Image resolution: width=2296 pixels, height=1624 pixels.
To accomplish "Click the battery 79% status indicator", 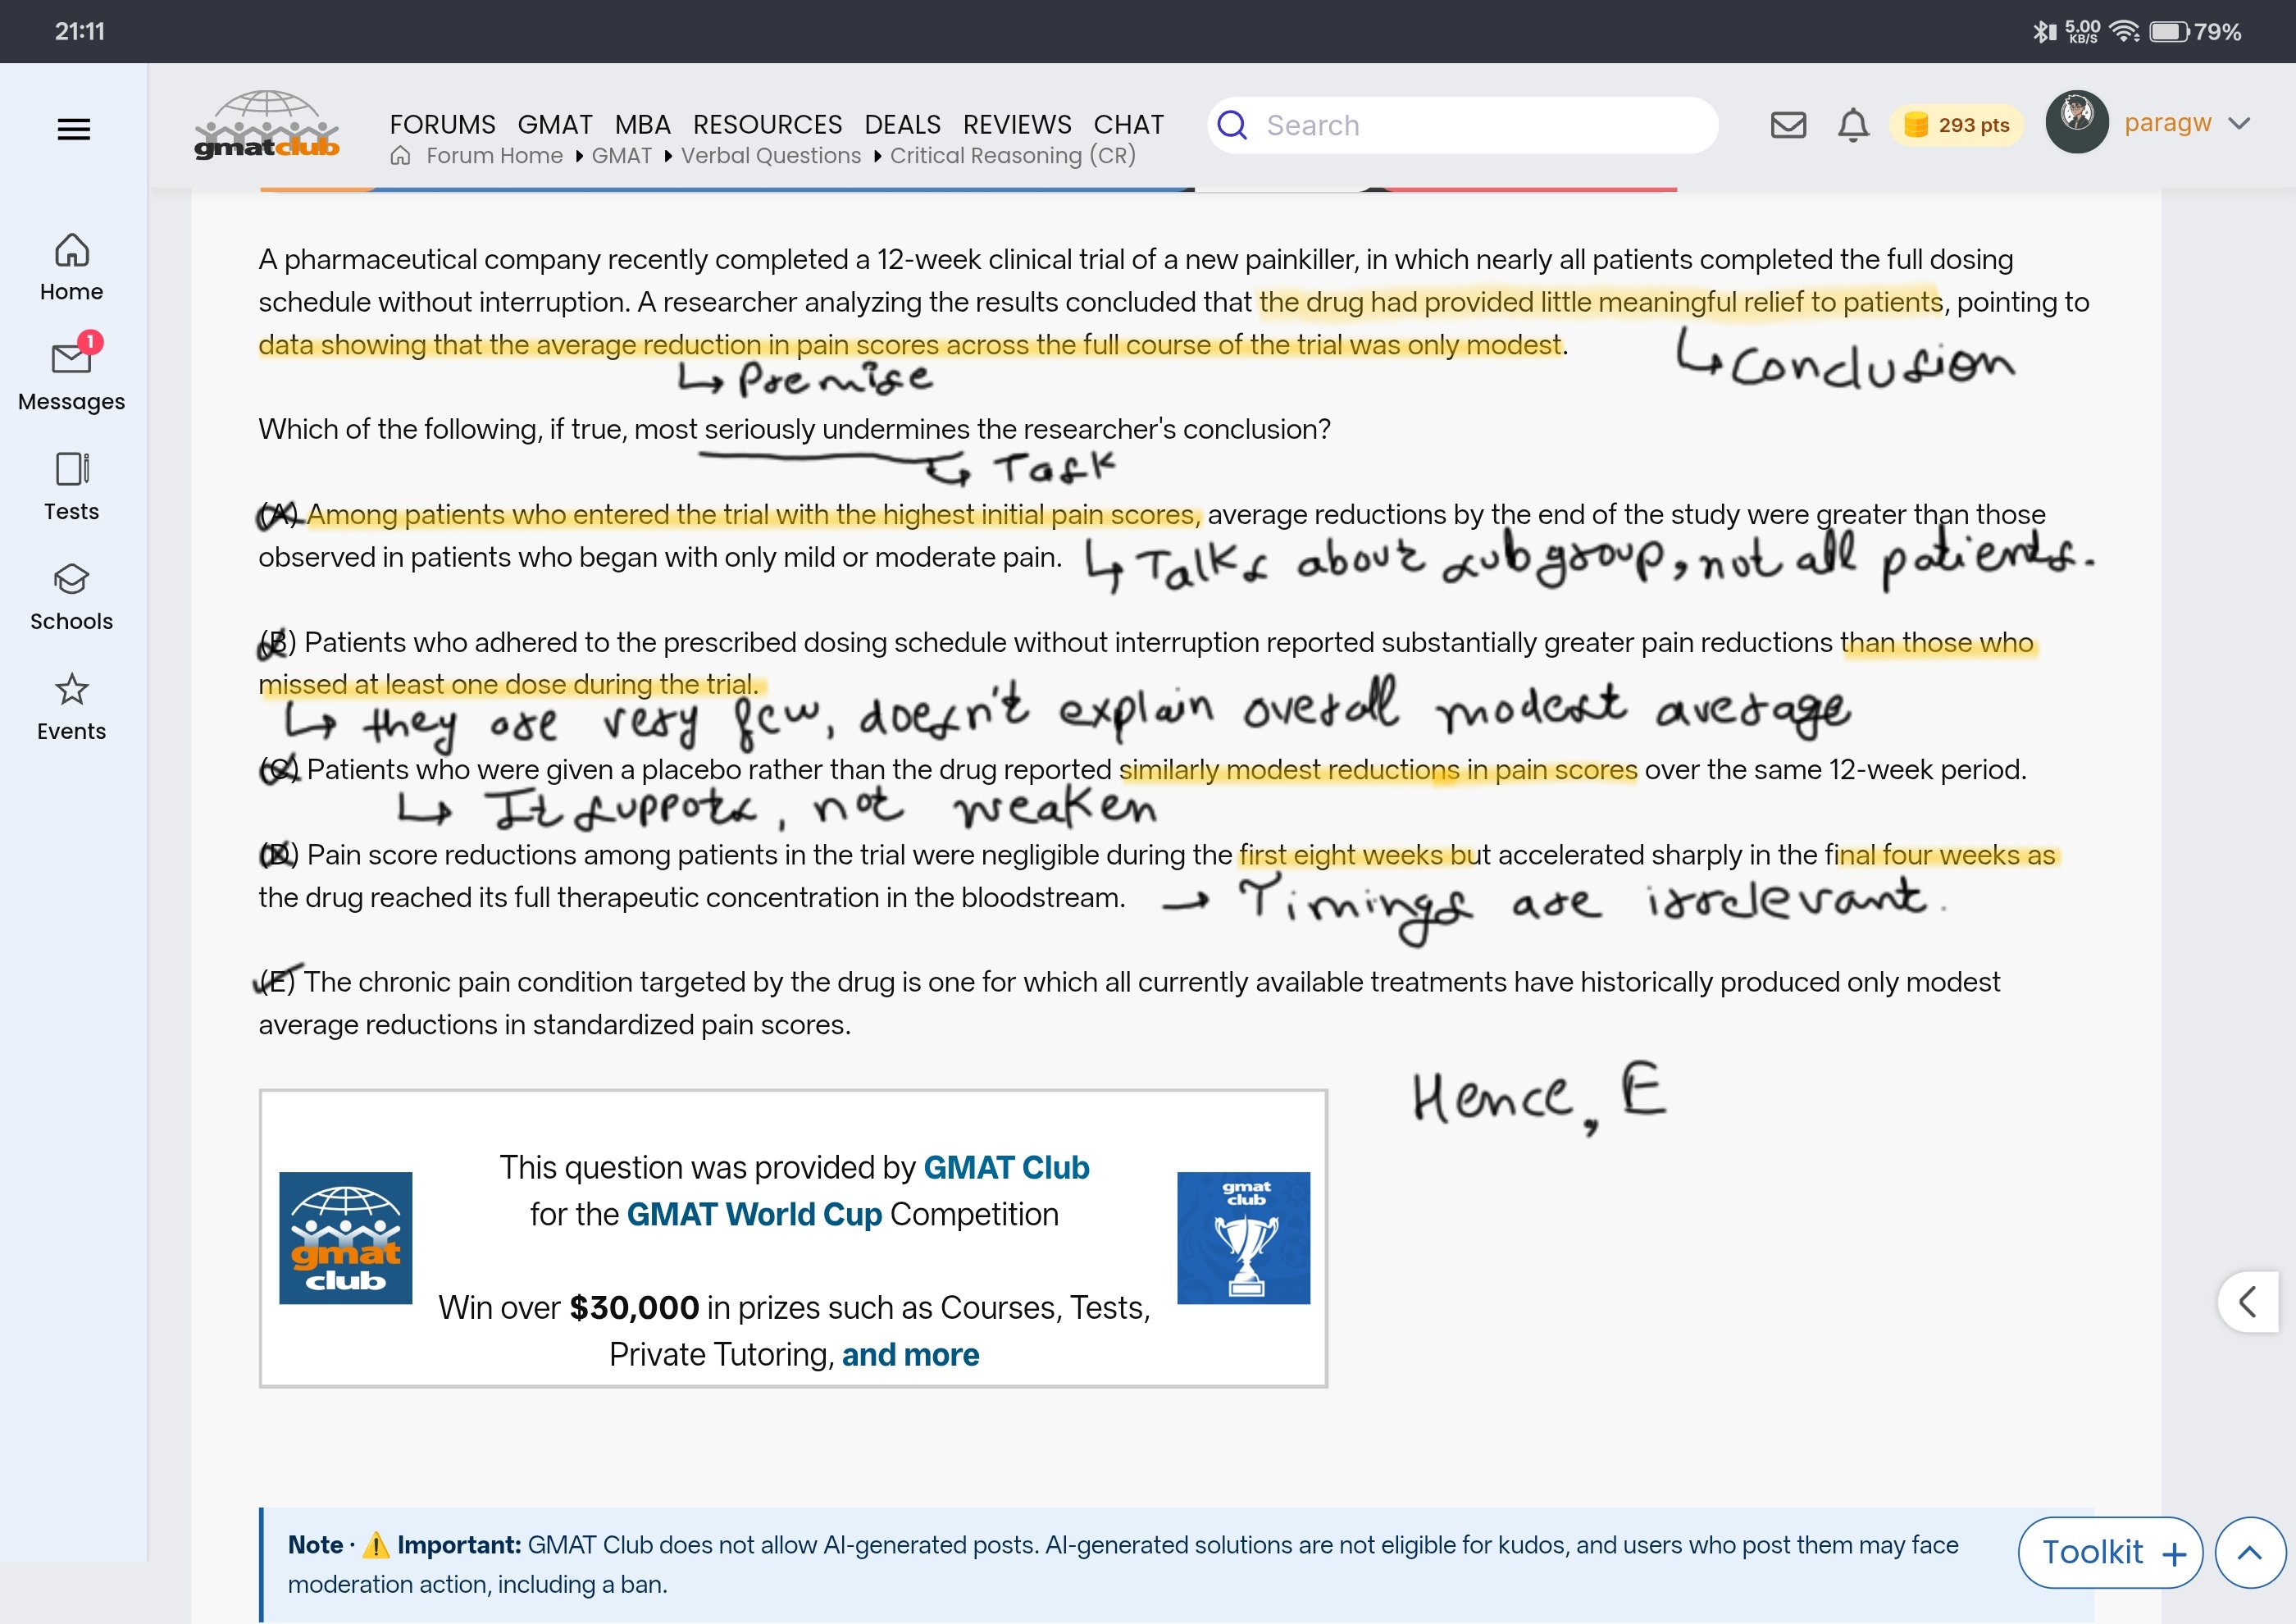I will [x=2195, y=32].
